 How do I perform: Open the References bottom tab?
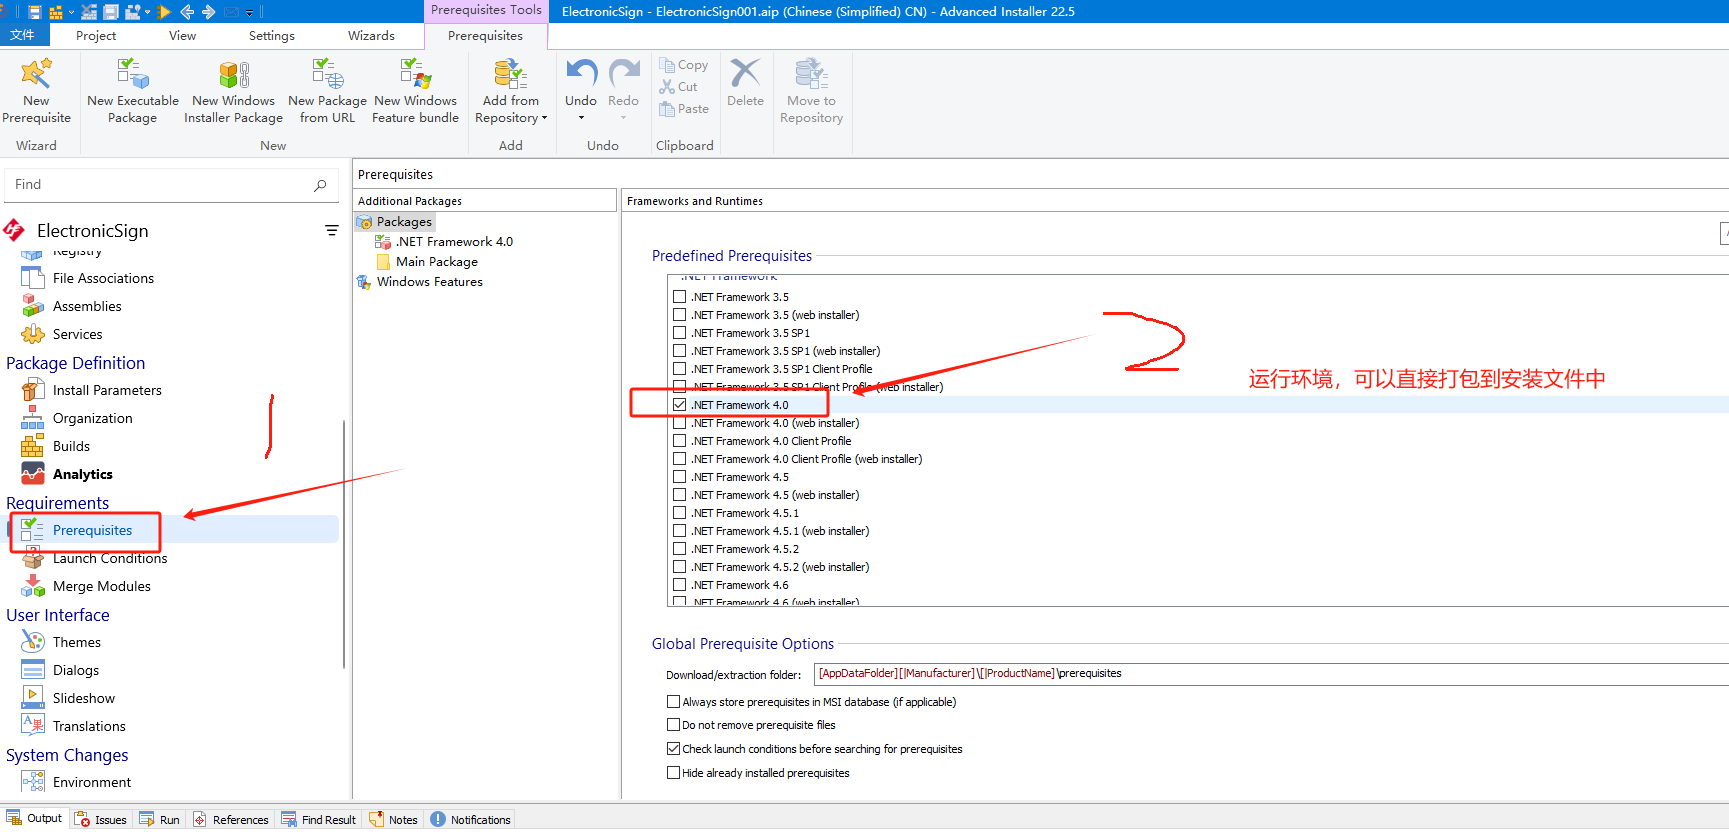pyautogui.click(x=231, y=820)
